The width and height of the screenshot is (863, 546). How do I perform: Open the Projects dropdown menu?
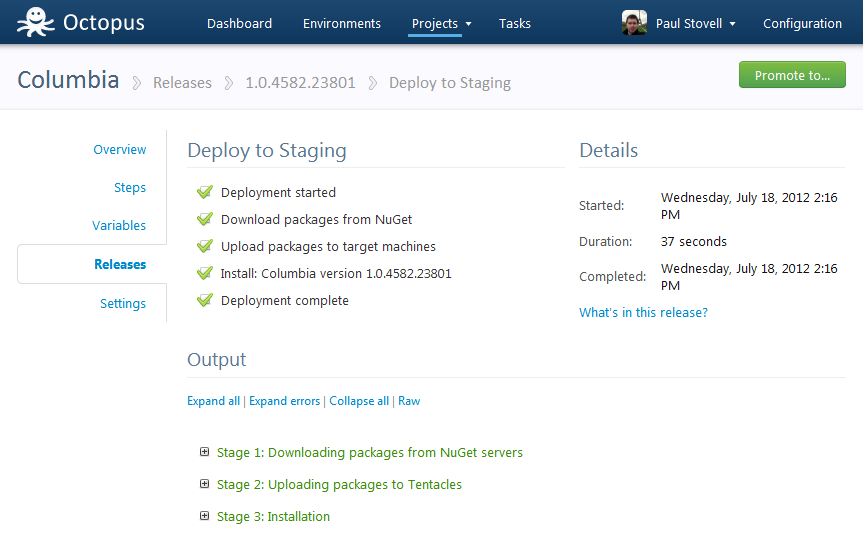tap(440, 23)
